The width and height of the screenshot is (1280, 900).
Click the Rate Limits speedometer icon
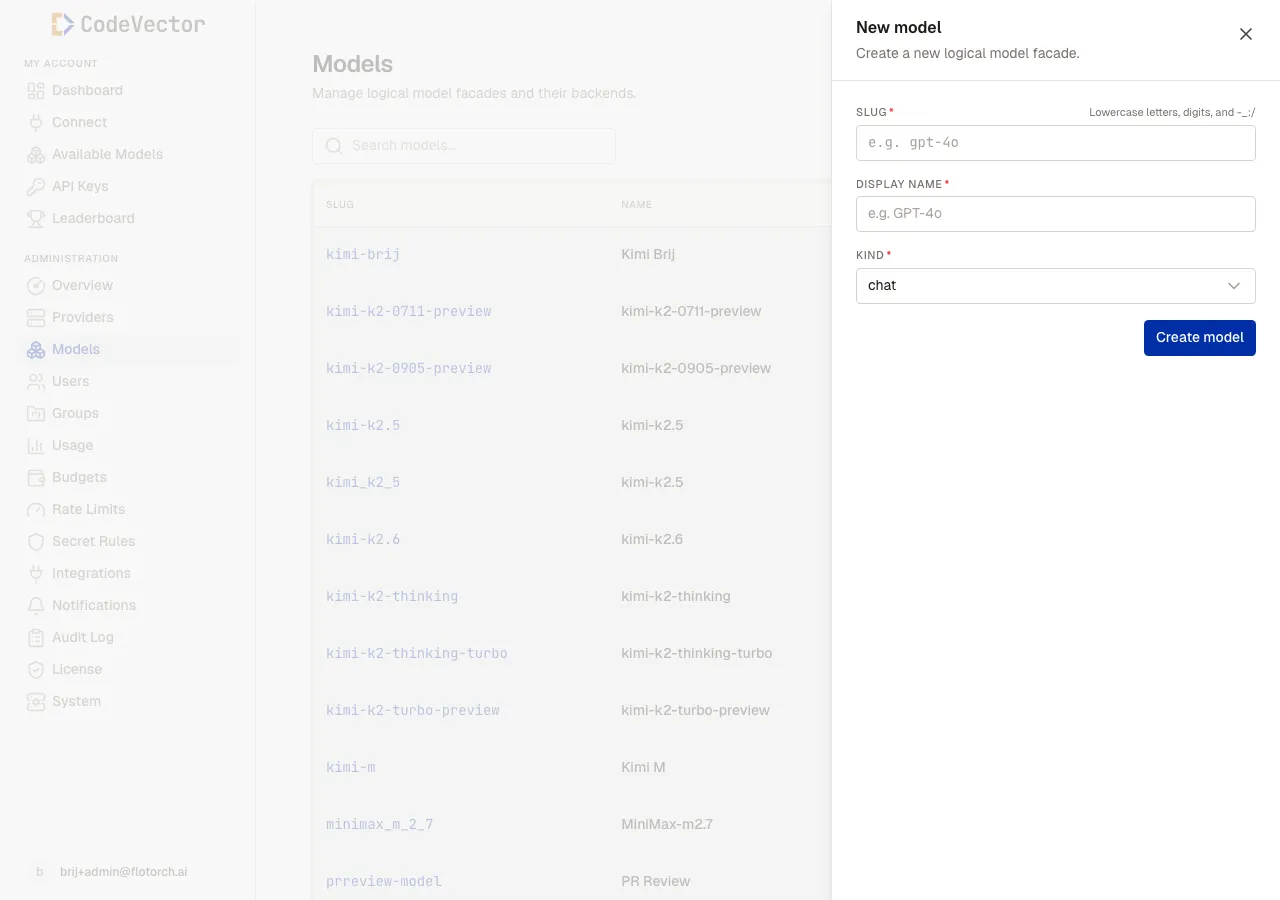pyautogui.click(x=36, y=509)
